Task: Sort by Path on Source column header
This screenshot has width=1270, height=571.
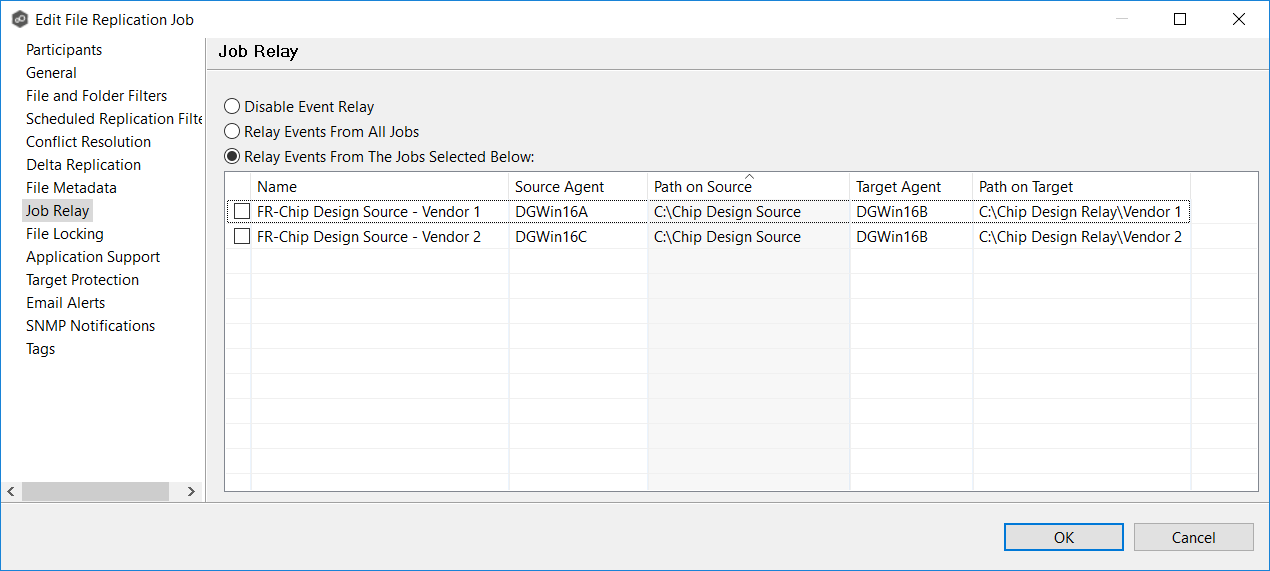Action: pyautogui.click(x=702, y=187)
